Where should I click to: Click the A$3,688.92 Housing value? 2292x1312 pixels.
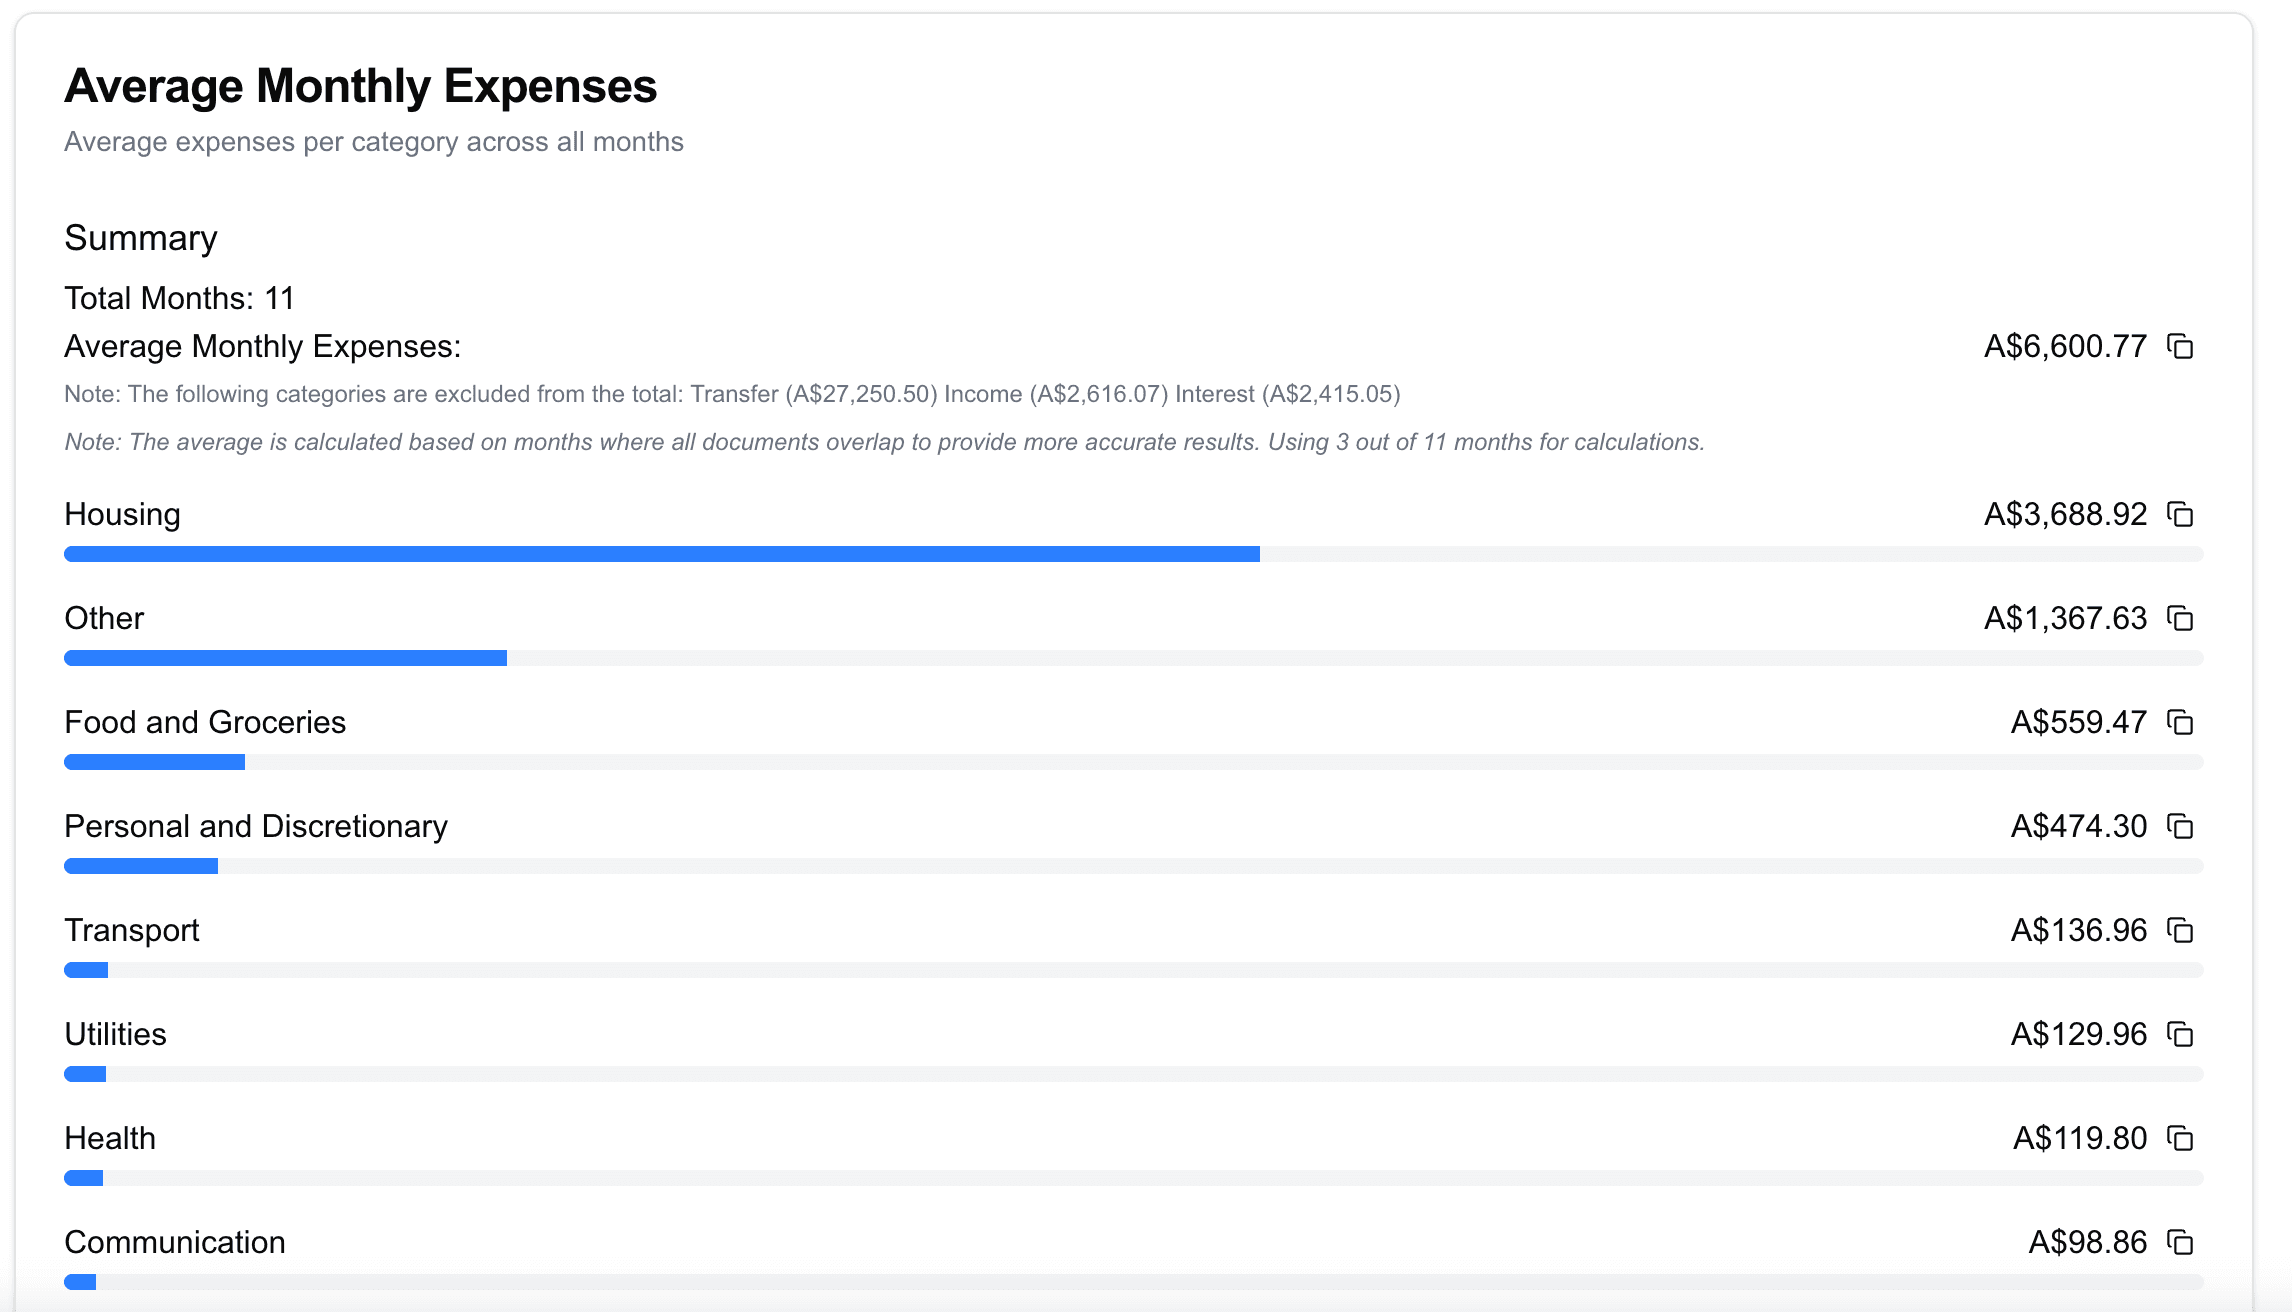(x=2065, y=514)
